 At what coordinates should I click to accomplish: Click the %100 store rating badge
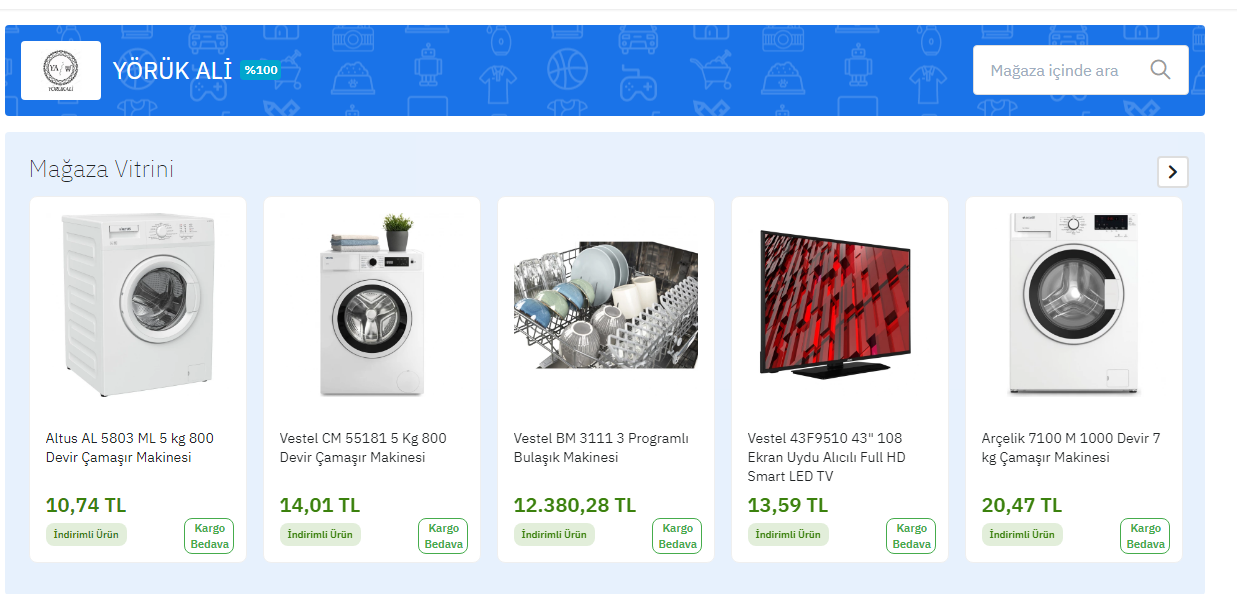pos(261,70)
